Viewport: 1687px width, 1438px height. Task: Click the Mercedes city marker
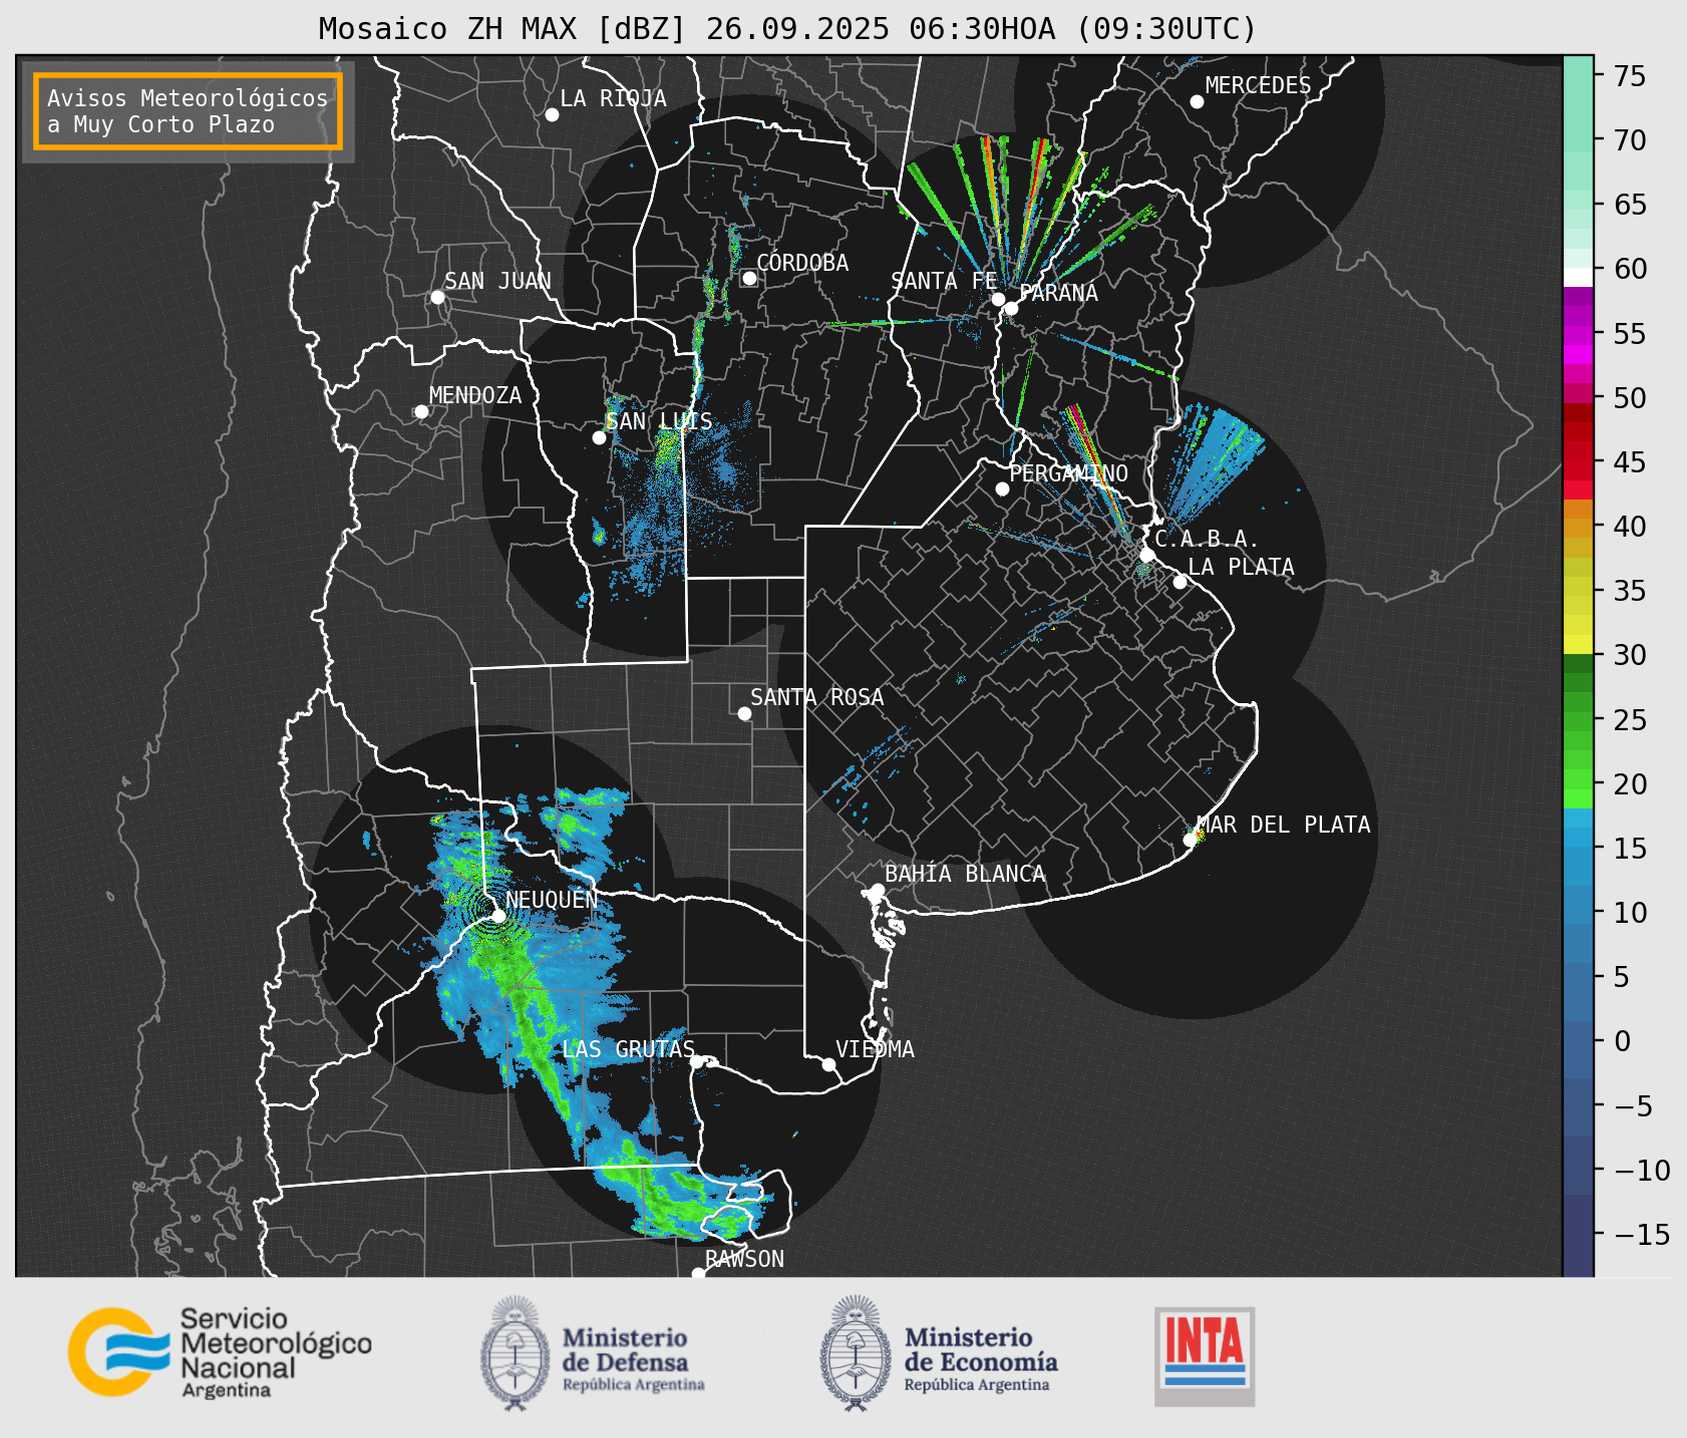[x=1197, y=102]
